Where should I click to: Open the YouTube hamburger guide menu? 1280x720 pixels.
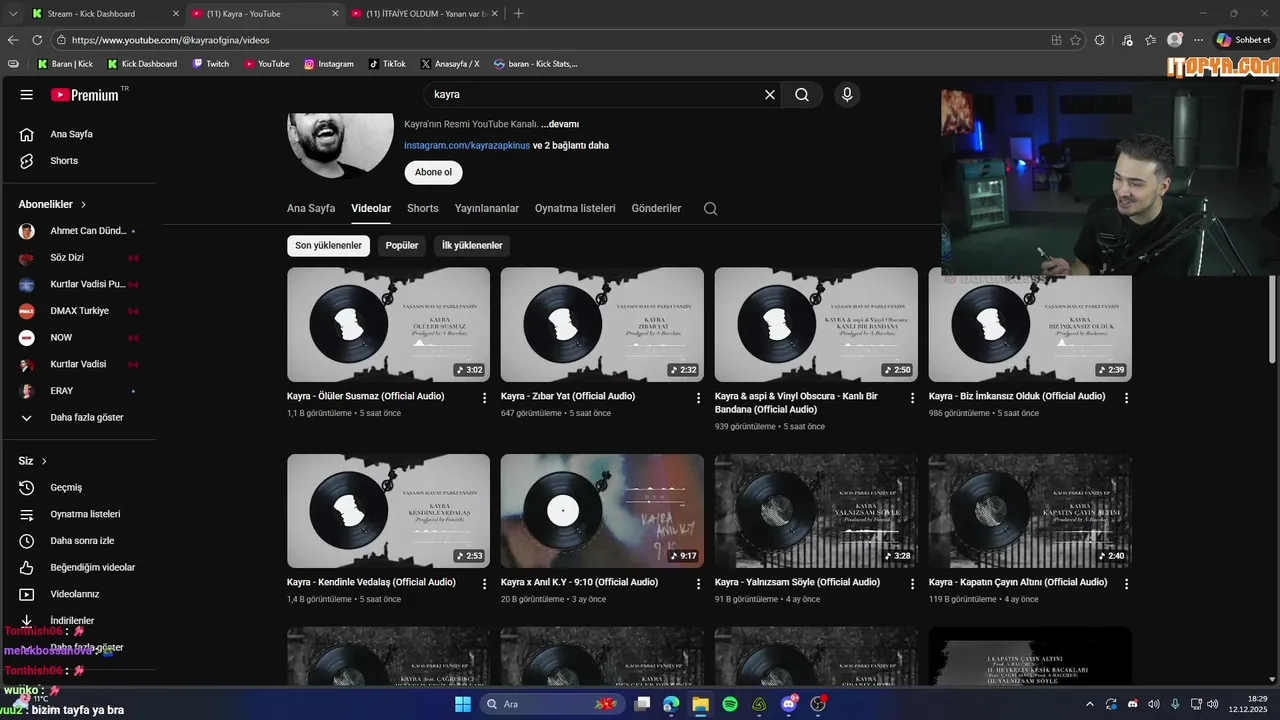coord(27,95)
